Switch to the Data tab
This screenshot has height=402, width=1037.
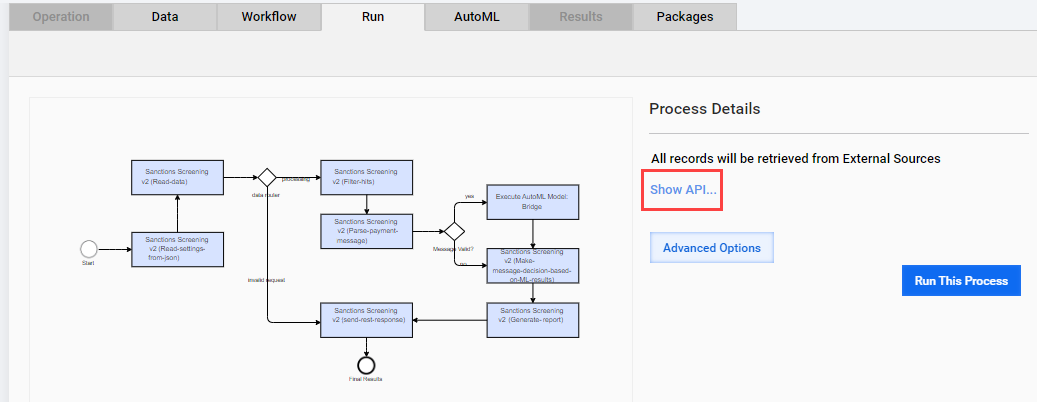165,17
